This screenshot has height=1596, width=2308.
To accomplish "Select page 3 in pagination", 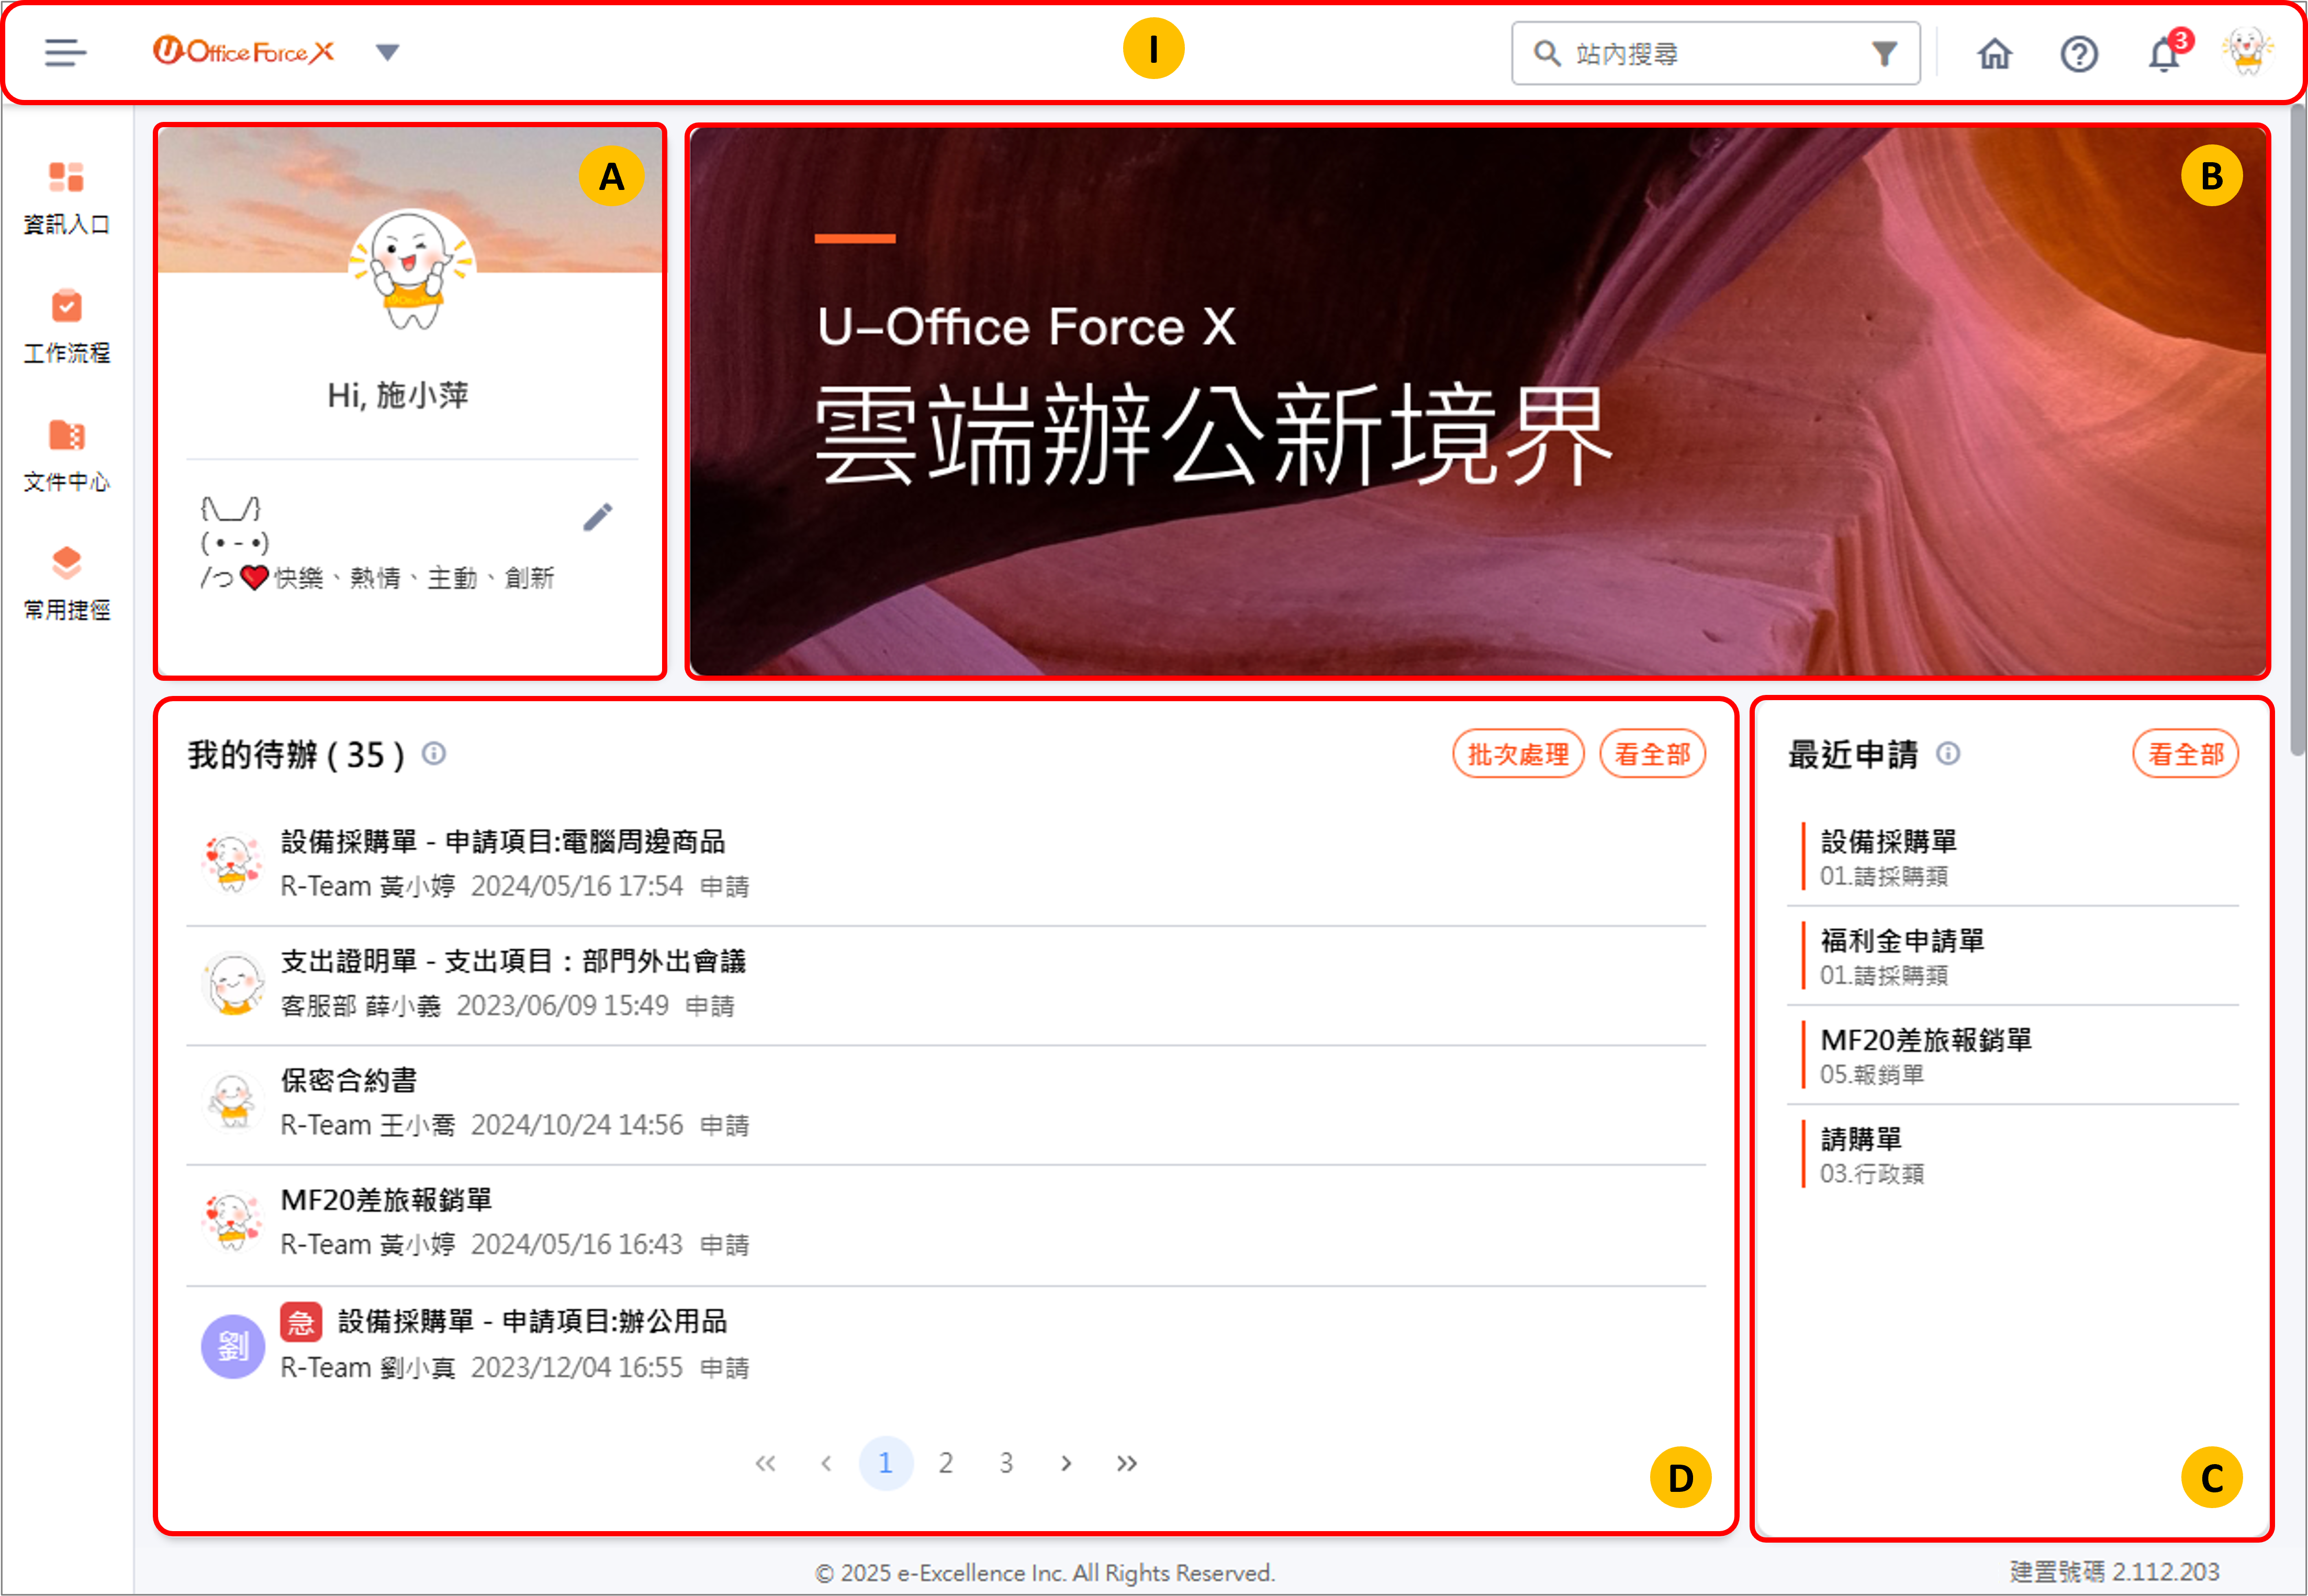I will coord(1006,1463).
